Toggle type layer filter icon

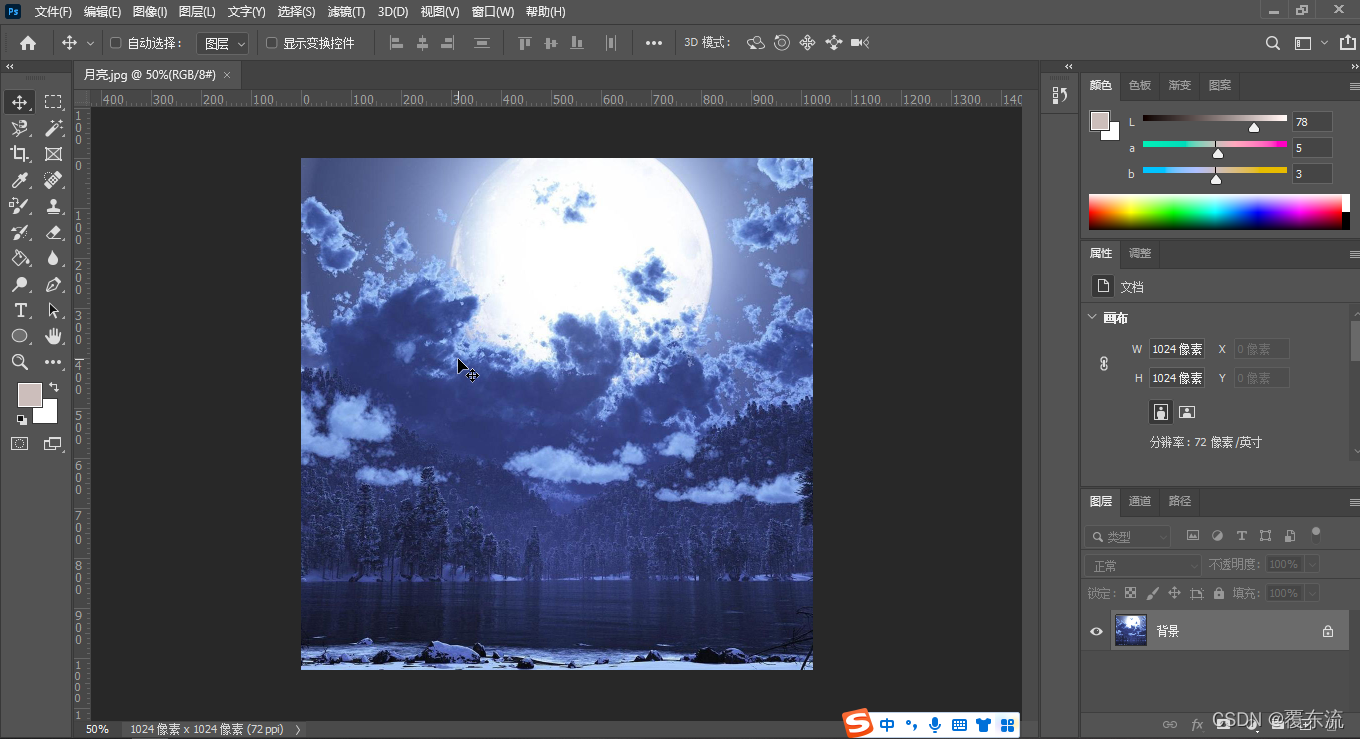coord(1242,536)
